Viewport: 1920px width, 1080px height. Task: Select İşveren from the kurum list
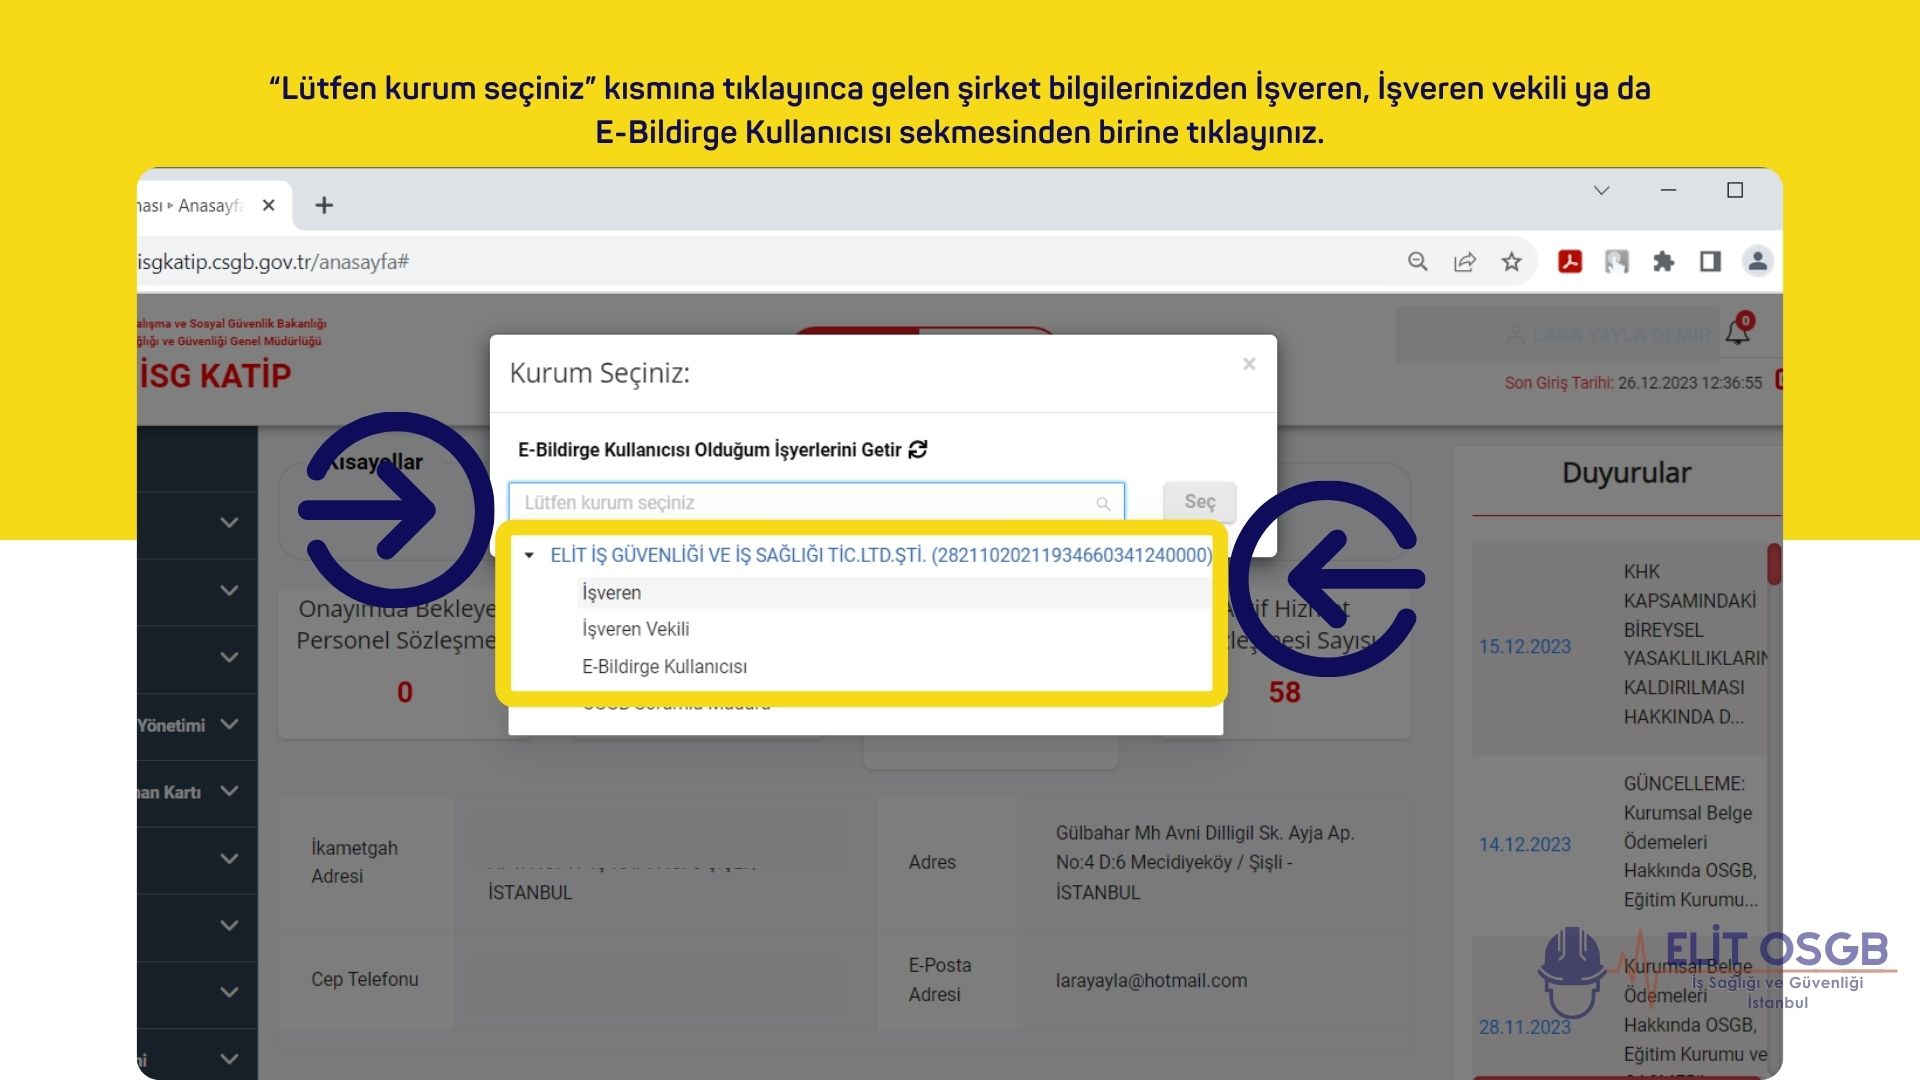coord(612,593)
